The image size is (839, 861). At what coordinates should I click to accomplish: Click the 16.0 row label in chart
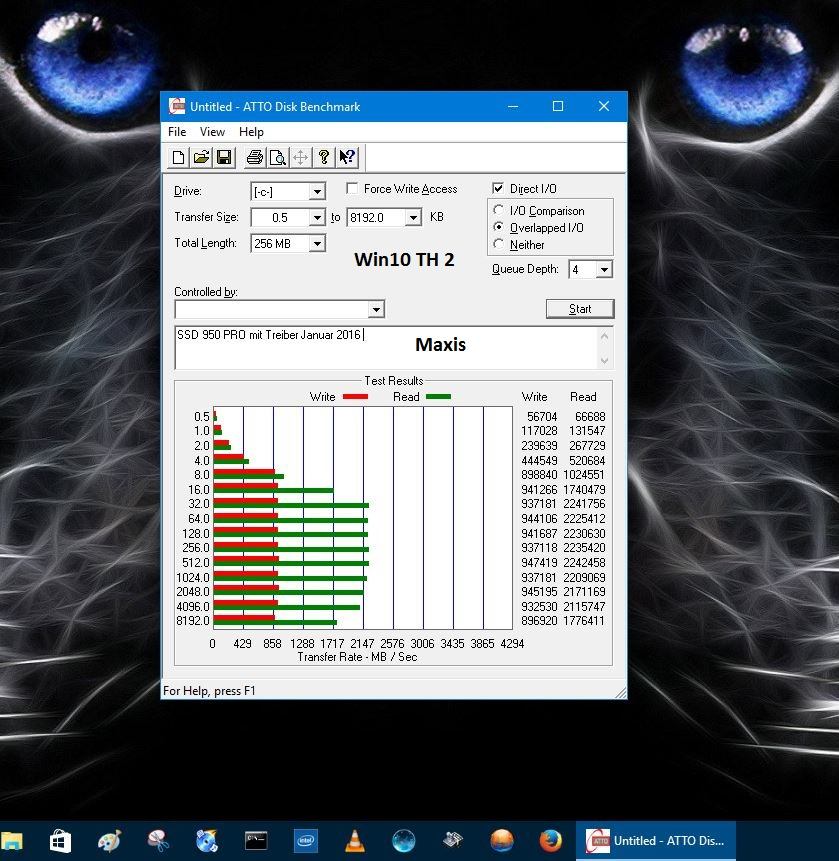click(x=199, y=489)
